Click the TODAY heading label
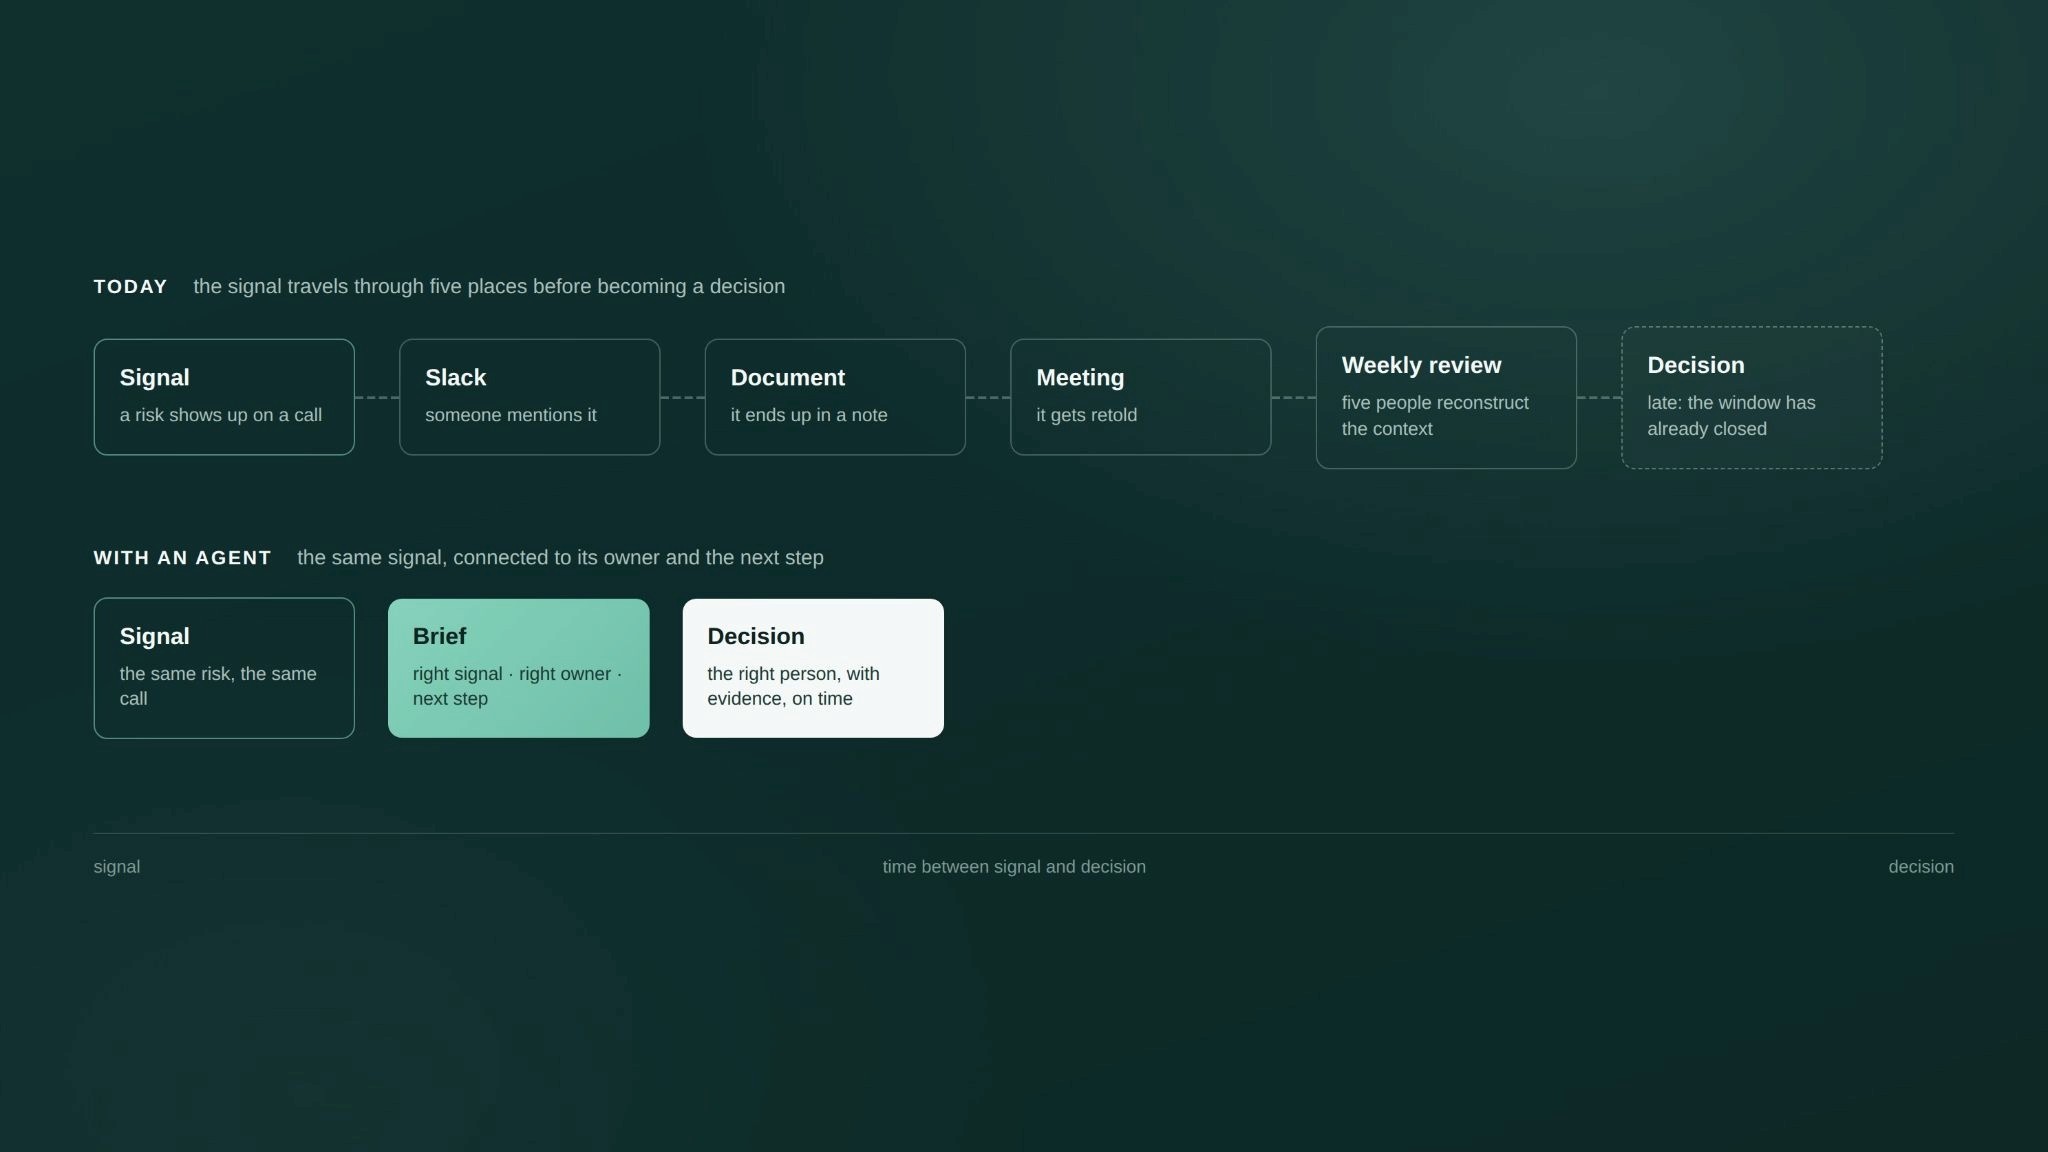Viewport: 2048px width, 1152px height. pyautogui.click(x=131, y=287)
